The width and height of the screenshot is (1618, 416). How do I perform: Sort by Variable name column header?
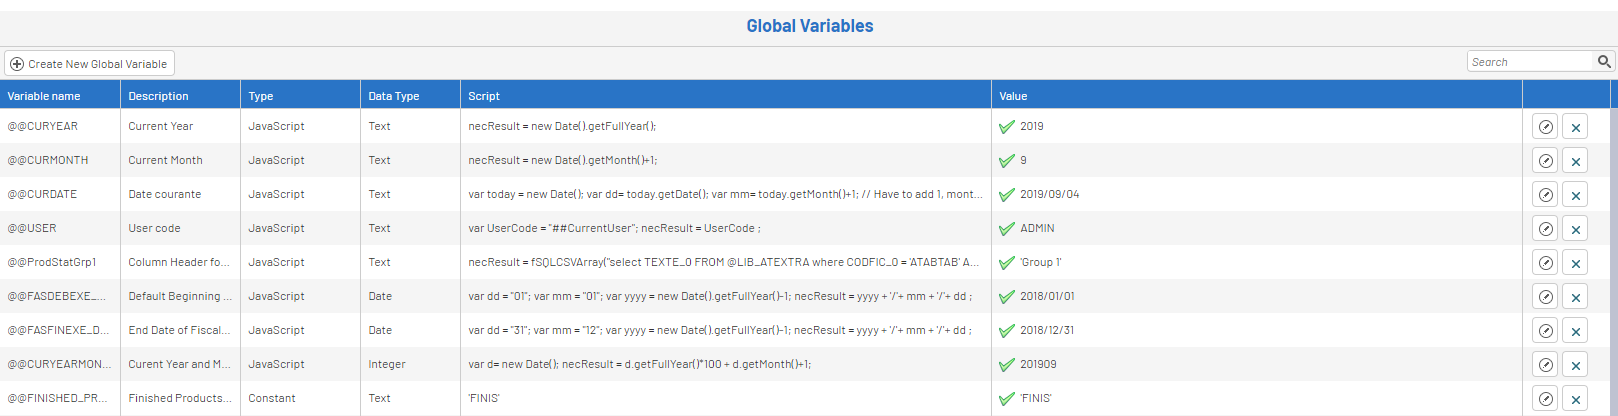tap(44, 96)
